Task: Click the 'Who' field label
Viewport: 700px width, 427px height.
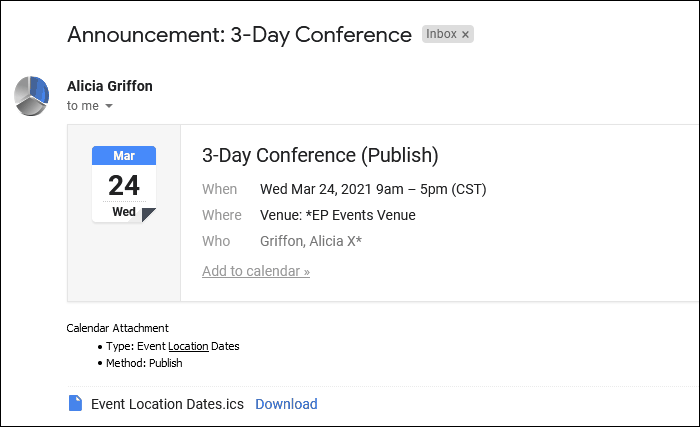Action: point(216,241)
